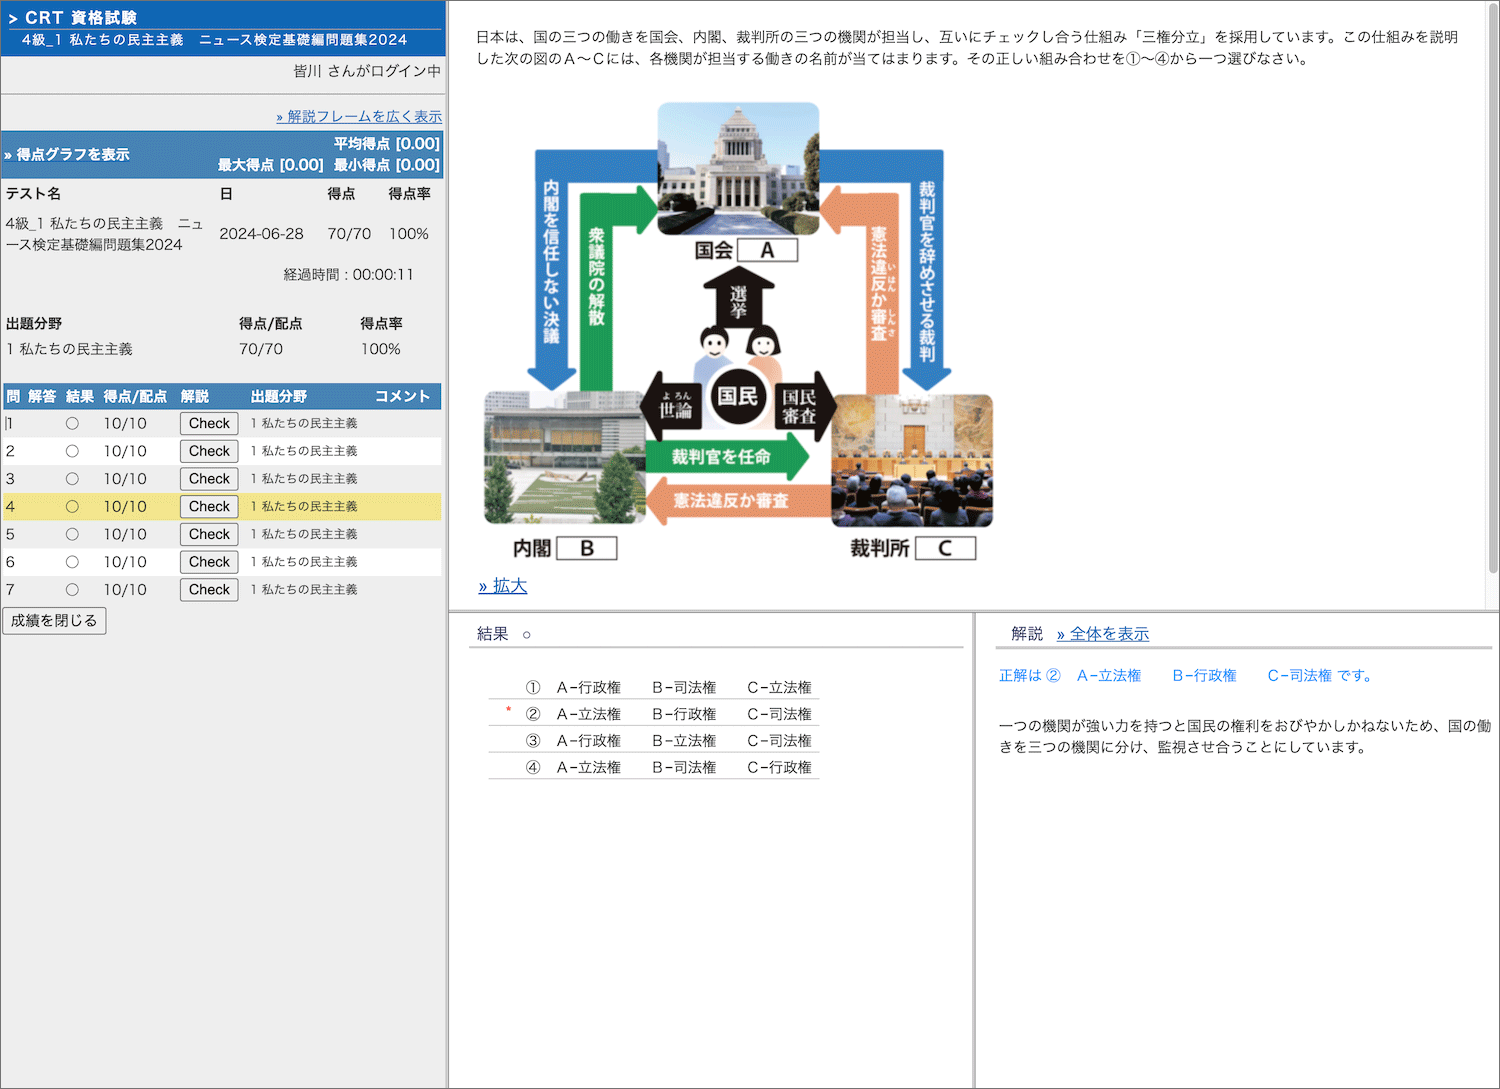Click result circle in question 1 row
The image size is (1500, 1089).
[72, 424]
